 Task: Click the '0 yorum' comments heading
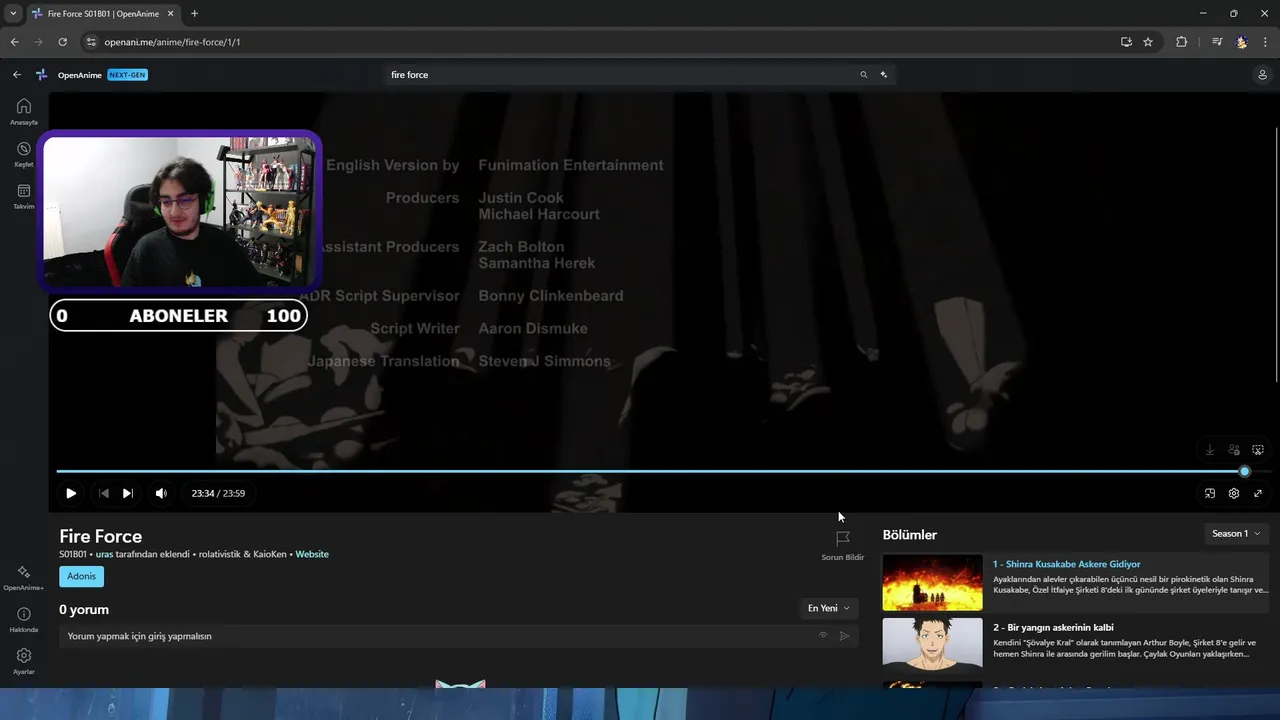click(x=84, y=610)
